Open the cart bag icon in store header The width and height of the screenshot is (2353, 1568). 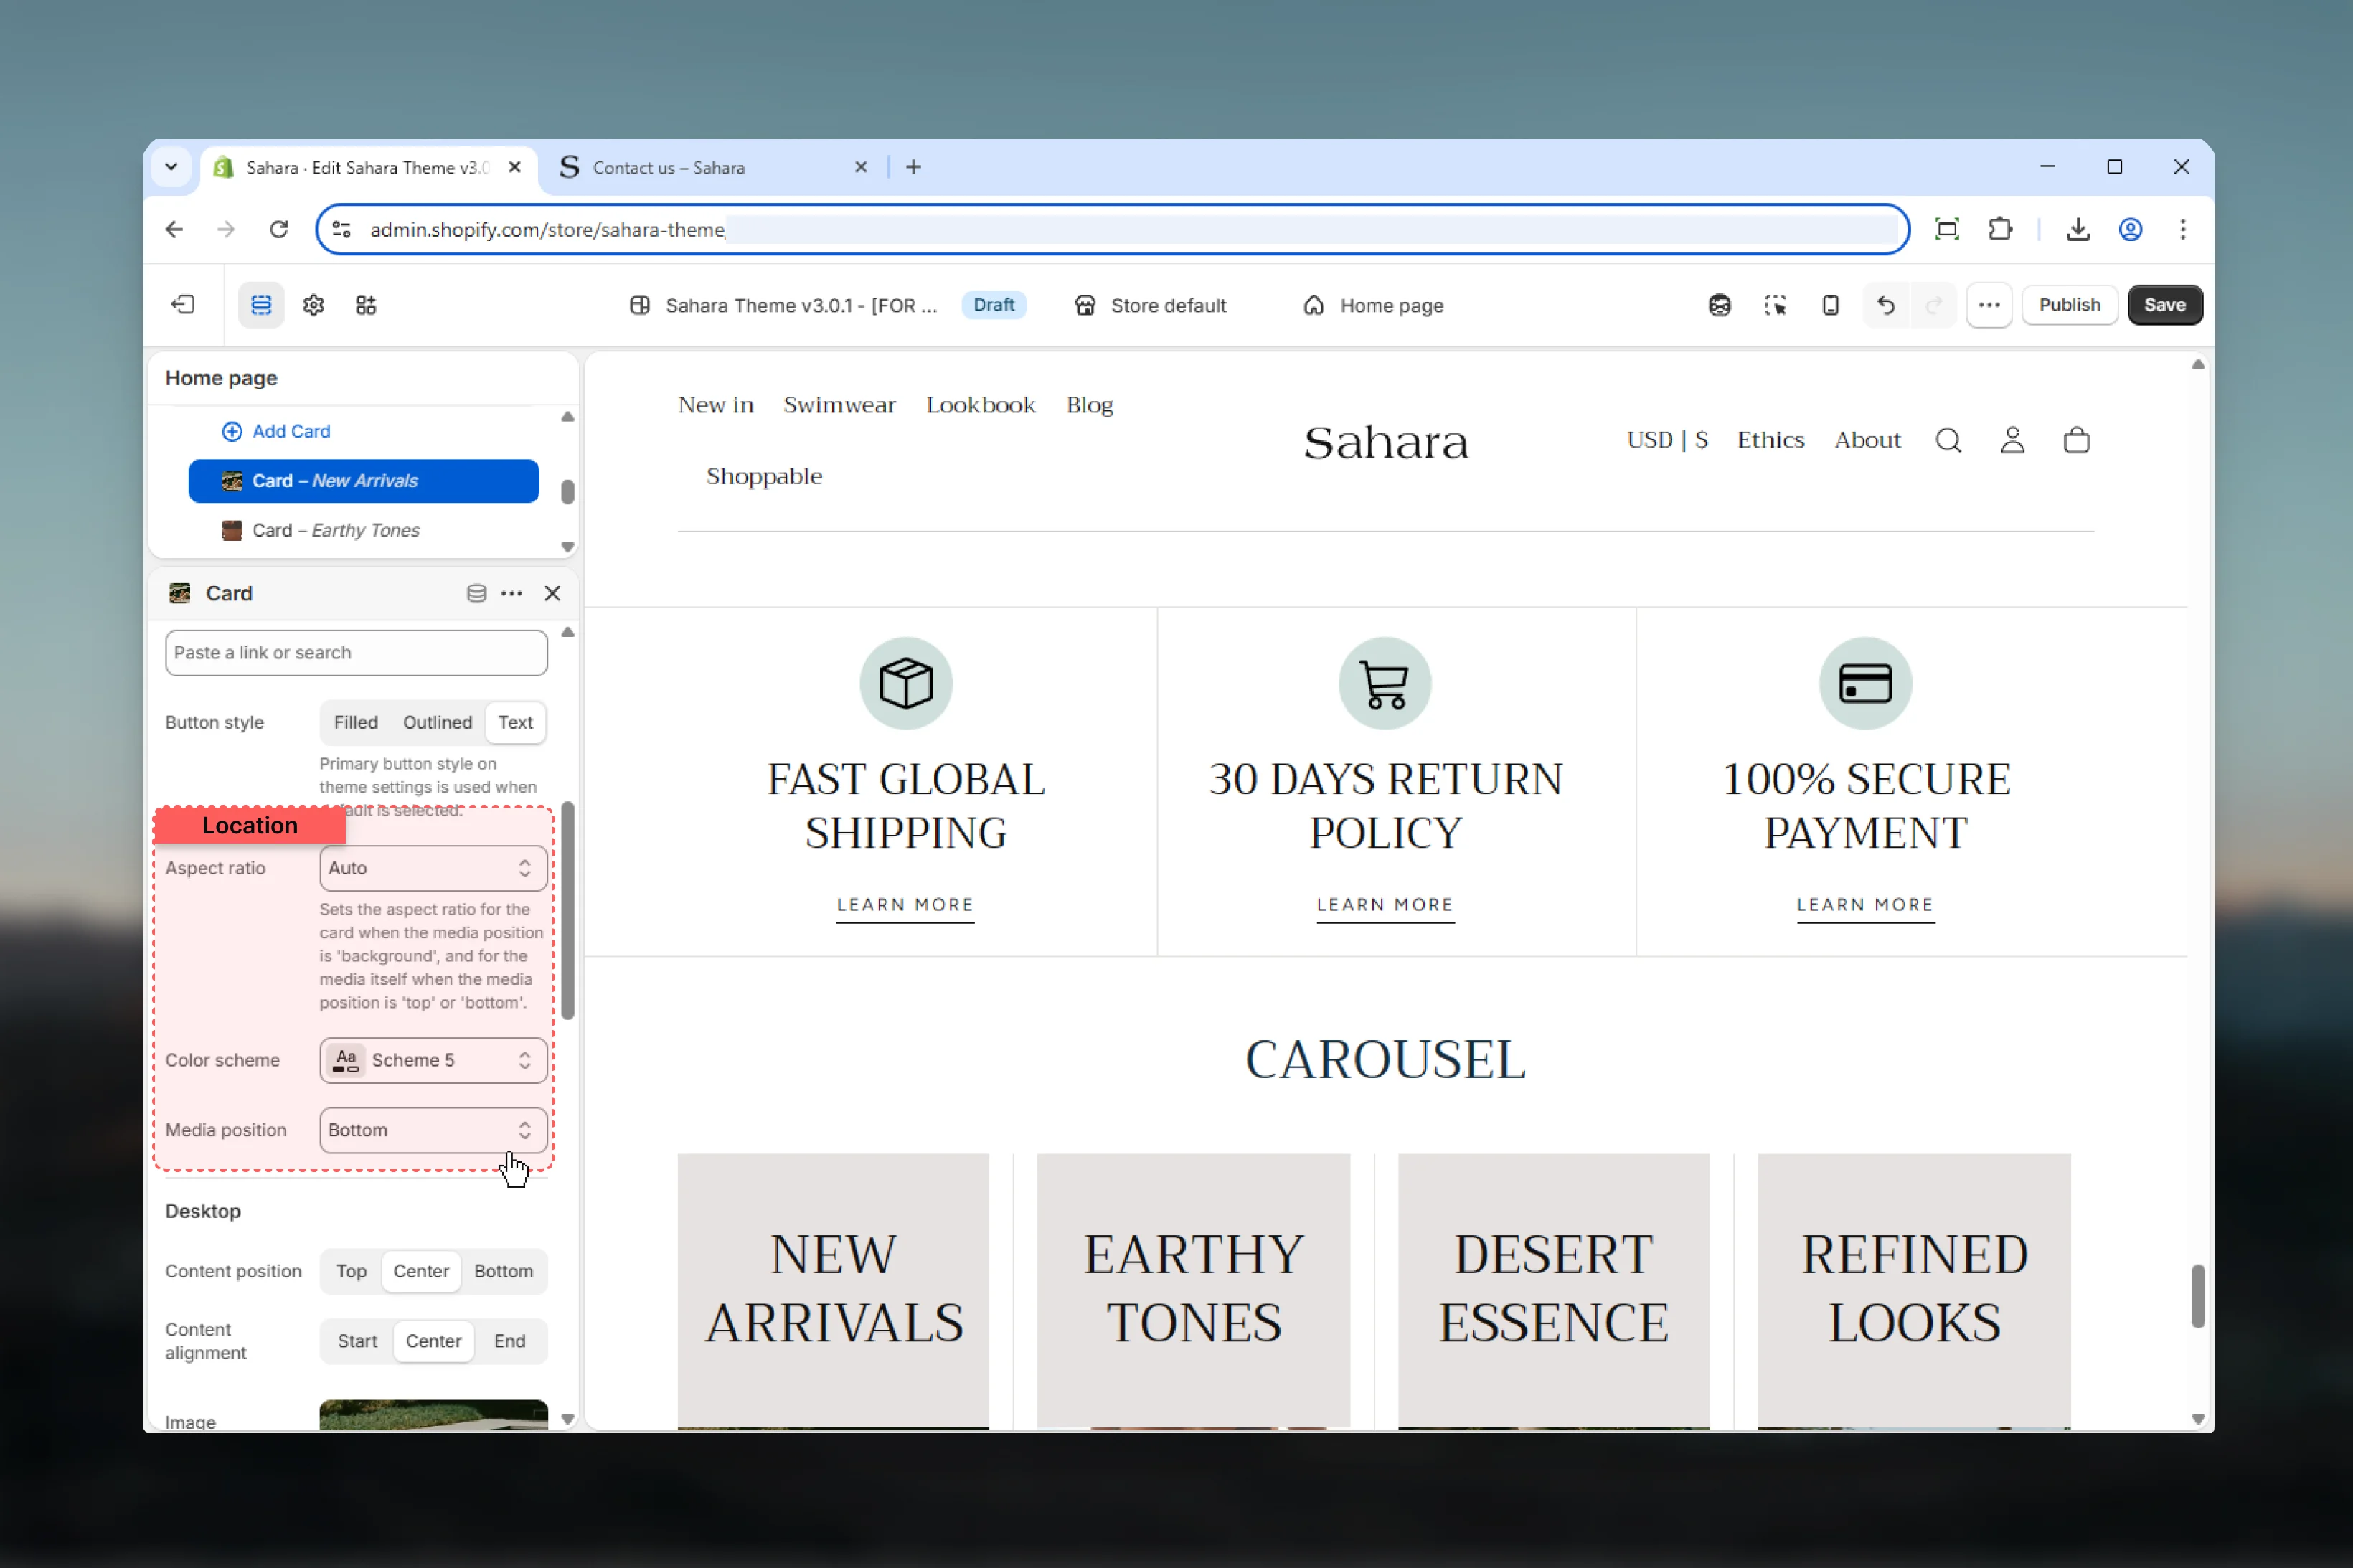pyautogui.click(x=2077, y=441)
